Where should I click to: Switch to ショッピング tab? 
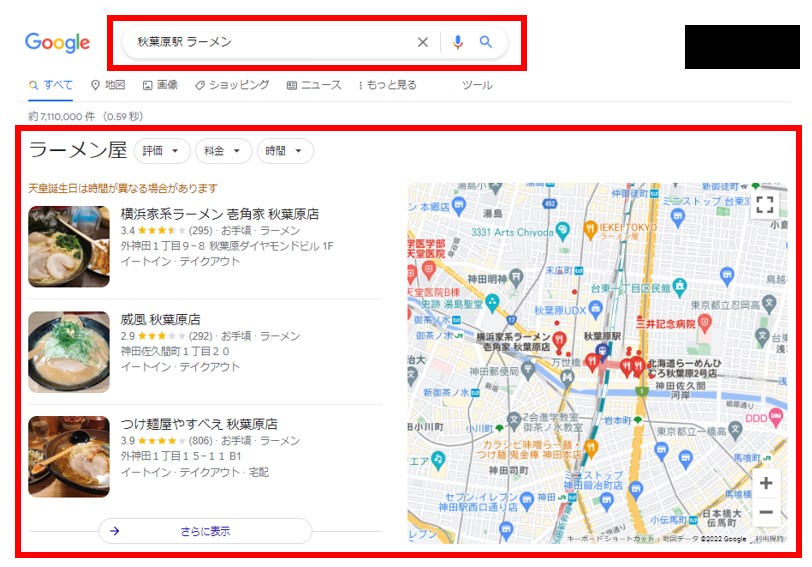tap(232, 85)
